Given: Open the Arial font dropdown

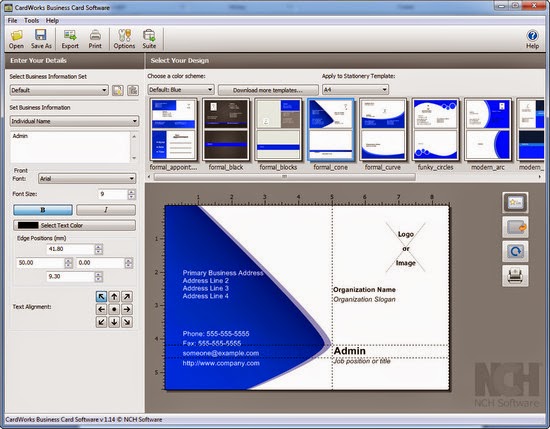Looking at the screenshot, I should 87,179.
